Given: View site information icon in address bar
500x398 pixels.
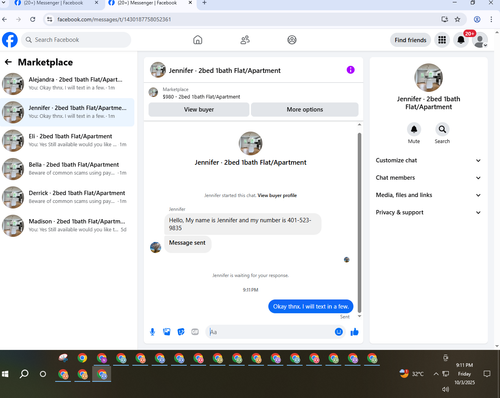Looking at the screenshot, I should [50, 19].
